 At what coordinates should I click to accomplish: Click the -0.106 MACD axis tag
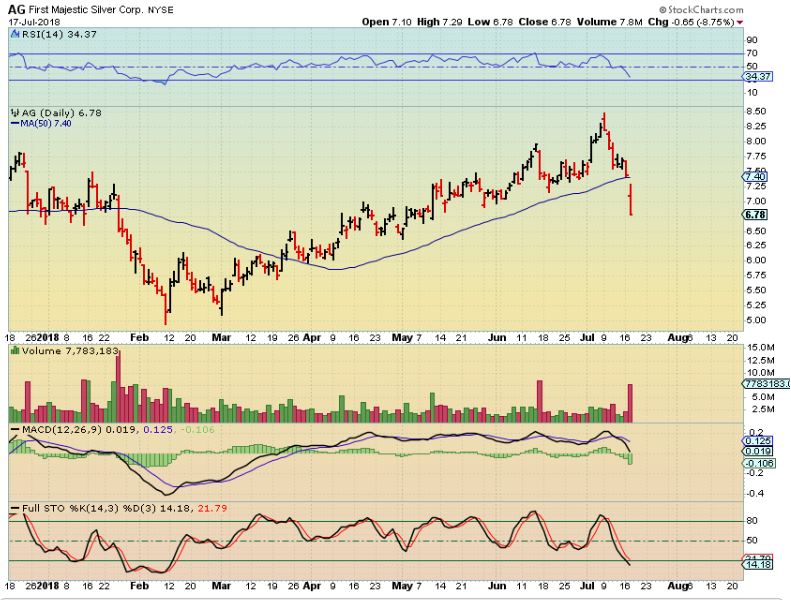(x=759, y=463)
